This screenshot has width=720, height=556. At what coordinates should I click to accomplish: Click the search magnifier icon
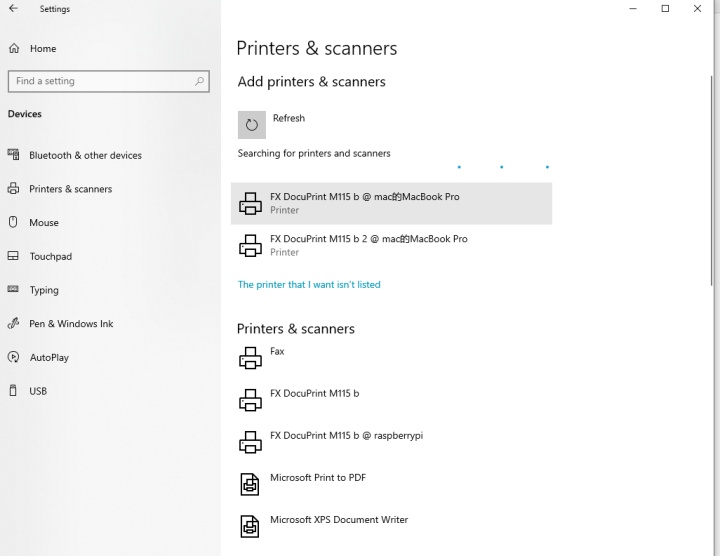pyautogui.click(x=199, y=81)
